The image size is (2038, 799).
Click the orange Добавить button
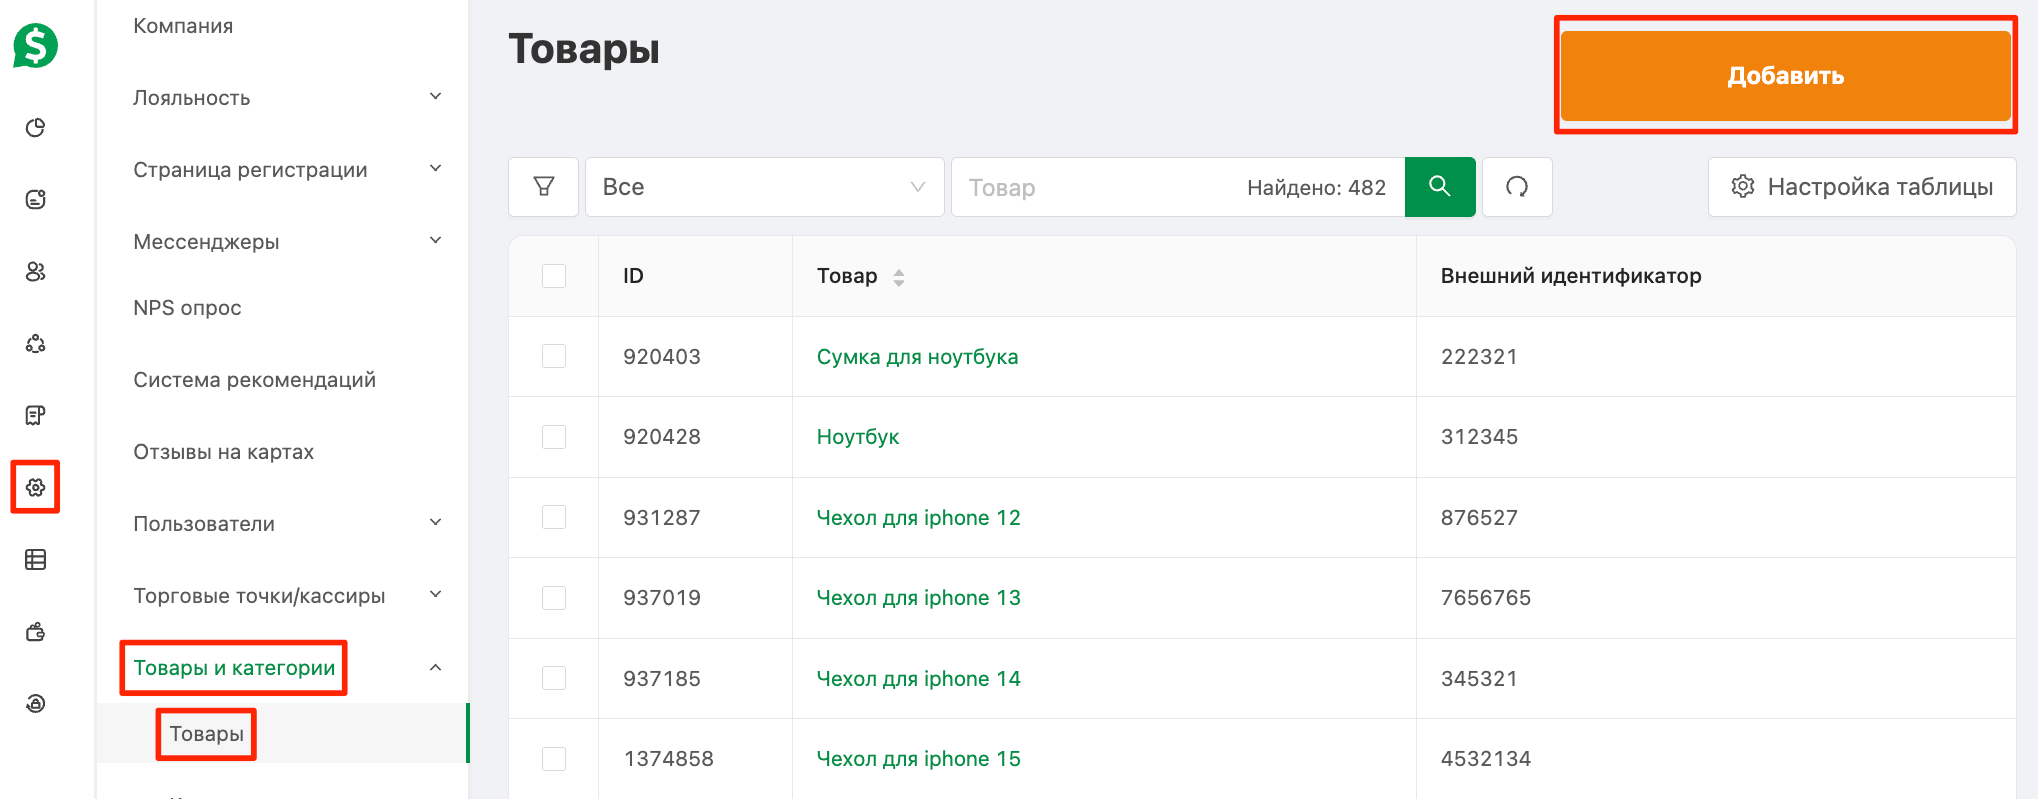(x=1785, y=76)
